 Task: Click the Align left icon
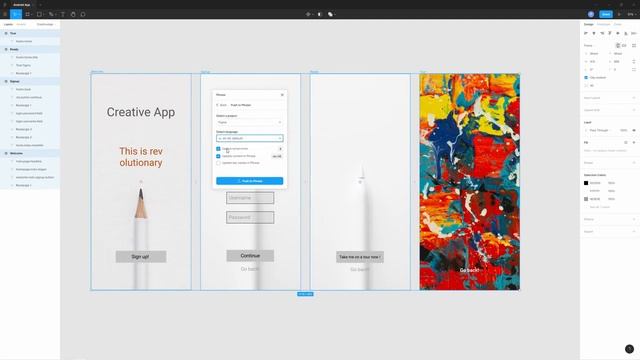click(x=586, y=33)
